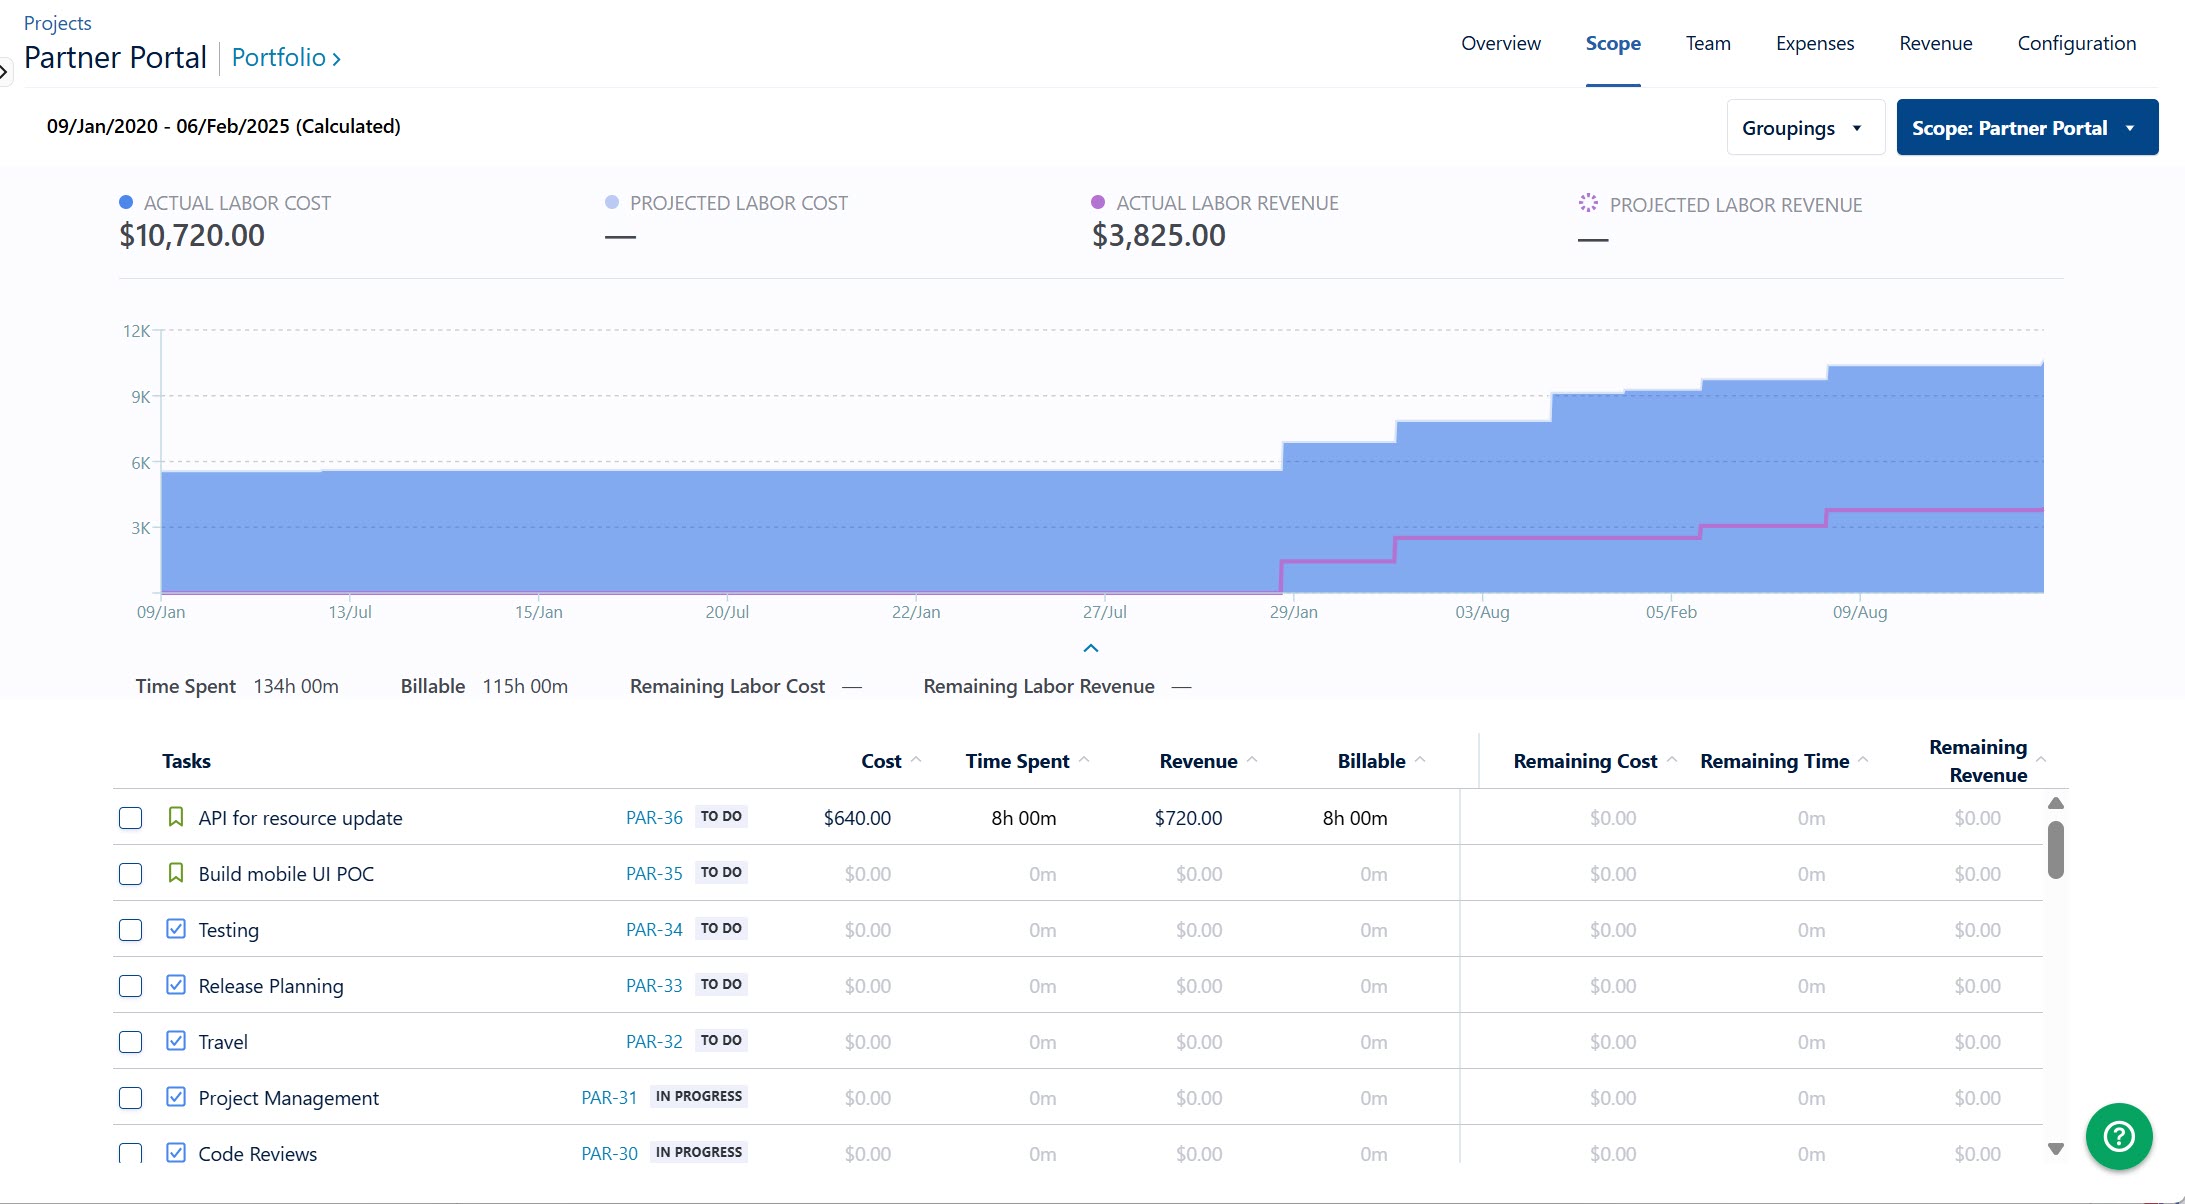Open the green help question mark button
The height and width of the screenshot is (1204, 2185).
(x=2119, y=1136)
